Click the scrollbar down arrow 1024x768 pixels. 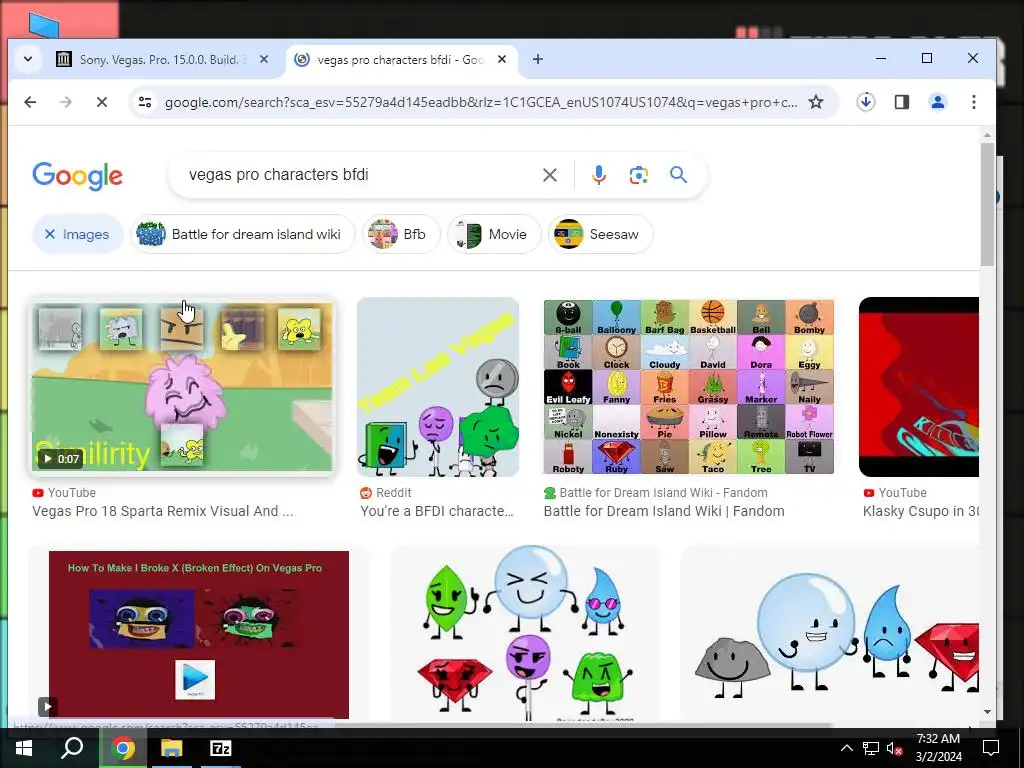987,712
